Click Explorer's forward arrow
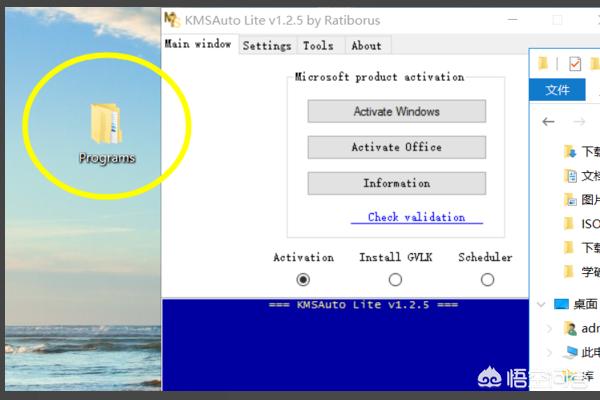600x400 pixels. (579, 122)
